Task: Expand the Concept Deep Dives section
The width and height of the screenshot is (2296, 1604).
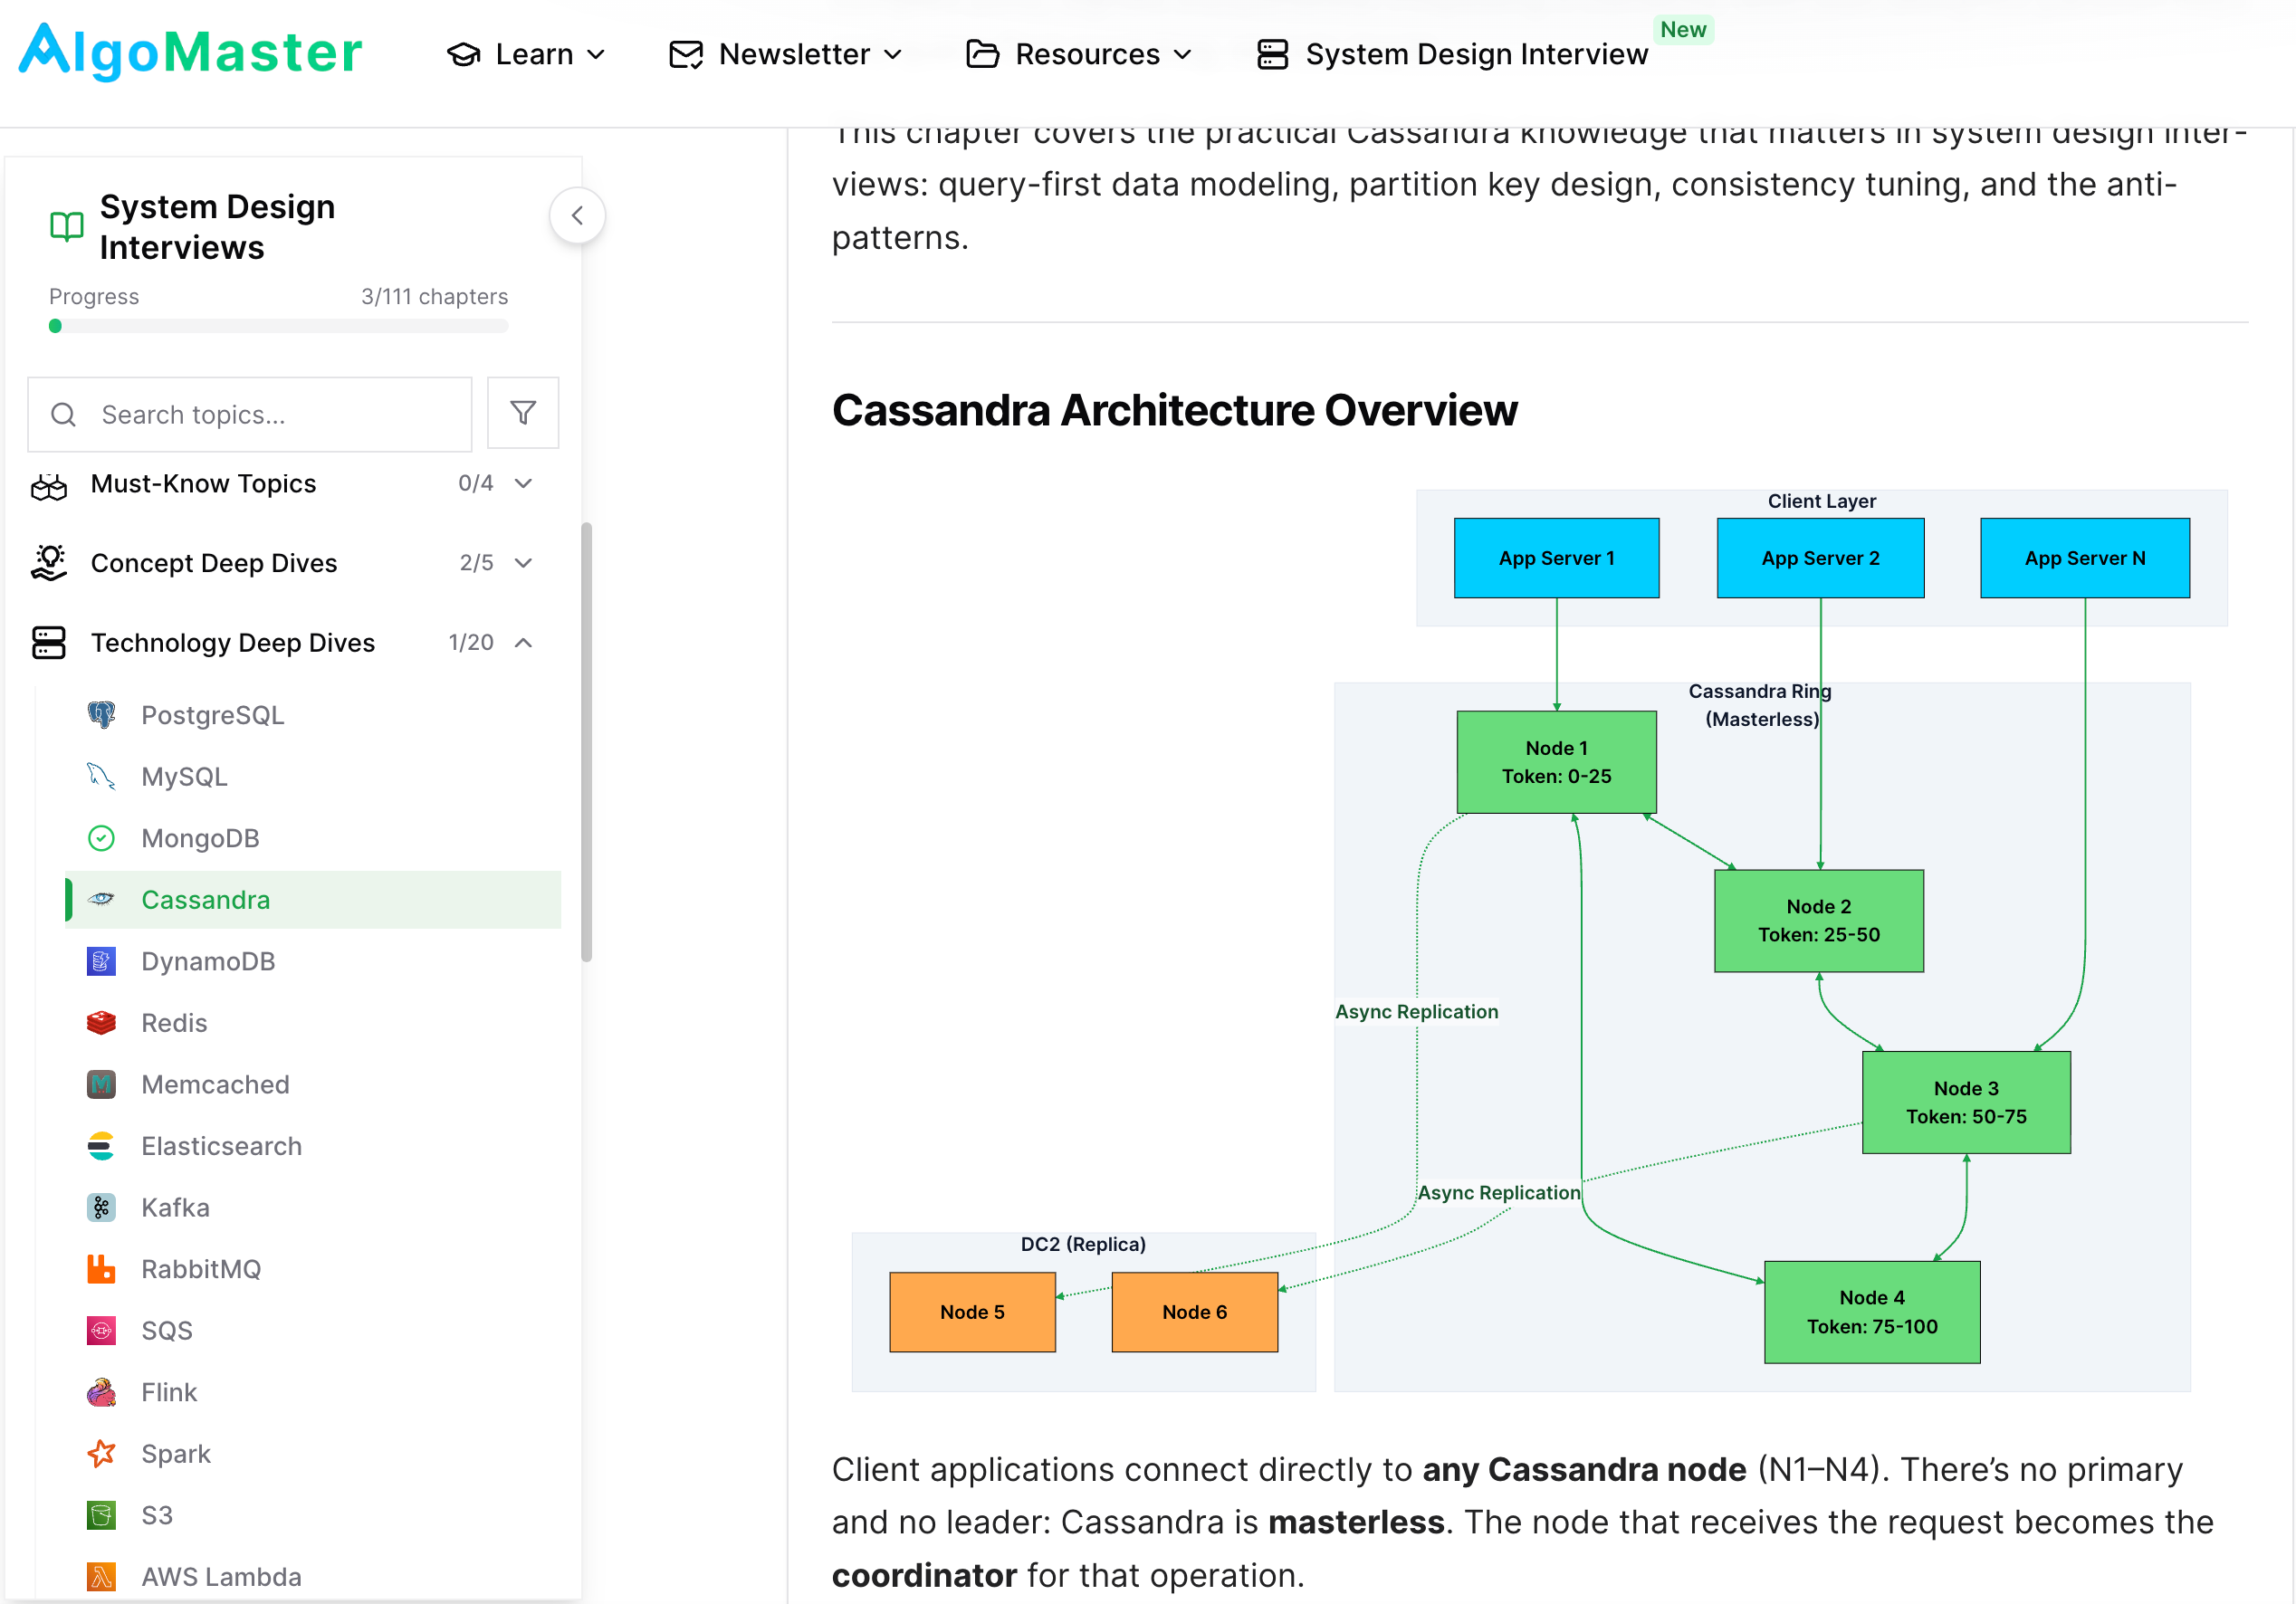Action: point(524,562)
